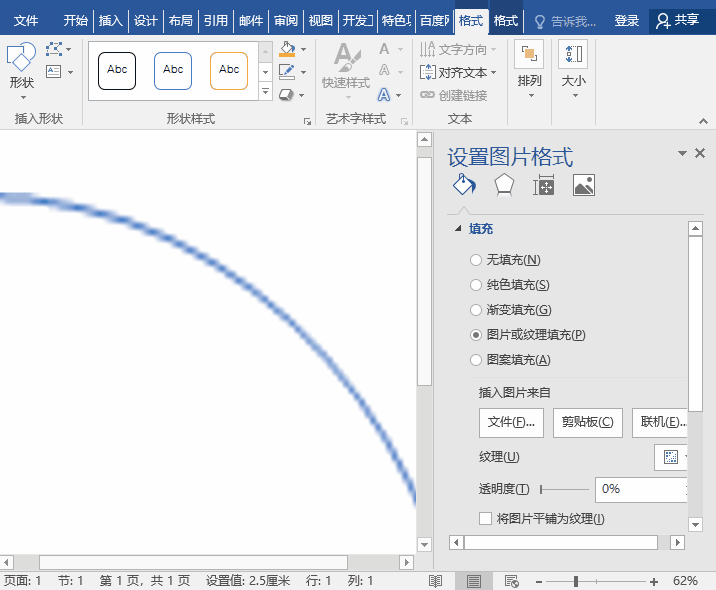Switch to Print Layout view icon
The image size is (716, 590).
tap(474, 581)
